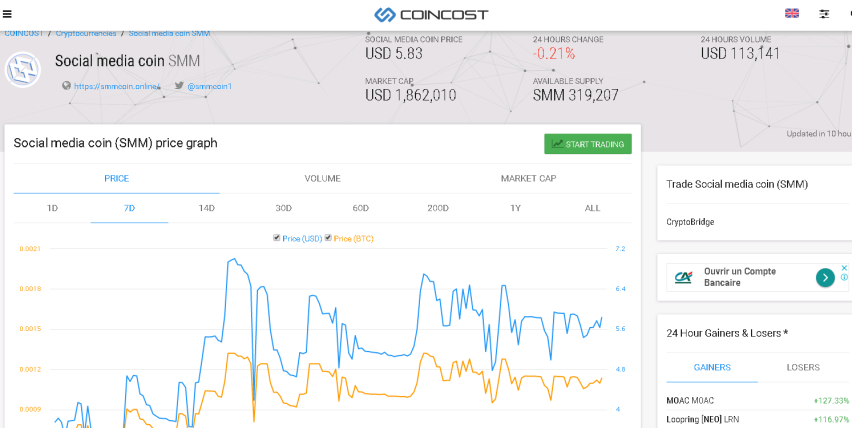Click the 7.2 USD axis label
852x428 pixels.
[x=620, y=249]
